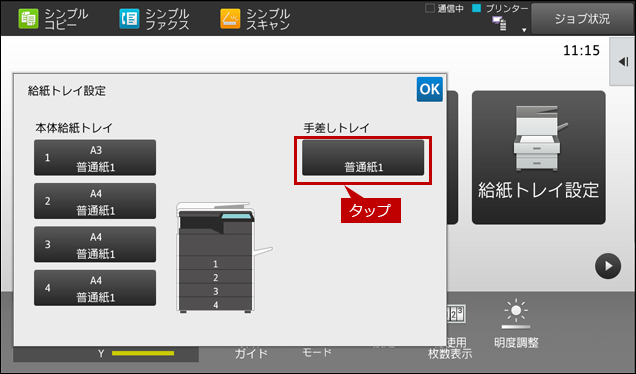Open the ガイド option
This screenshot has width=636, height=374.
[251, 353]
